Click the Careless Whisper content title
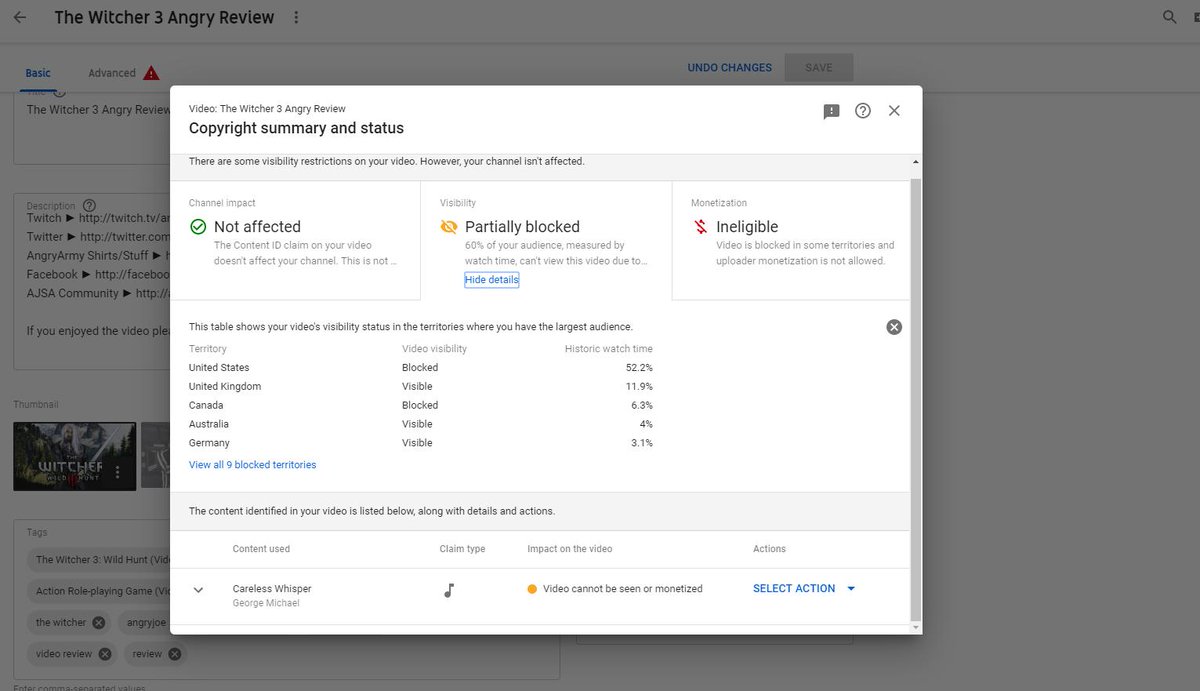The width and height of the screenshot is (1200, 691). tap(272, 589)
